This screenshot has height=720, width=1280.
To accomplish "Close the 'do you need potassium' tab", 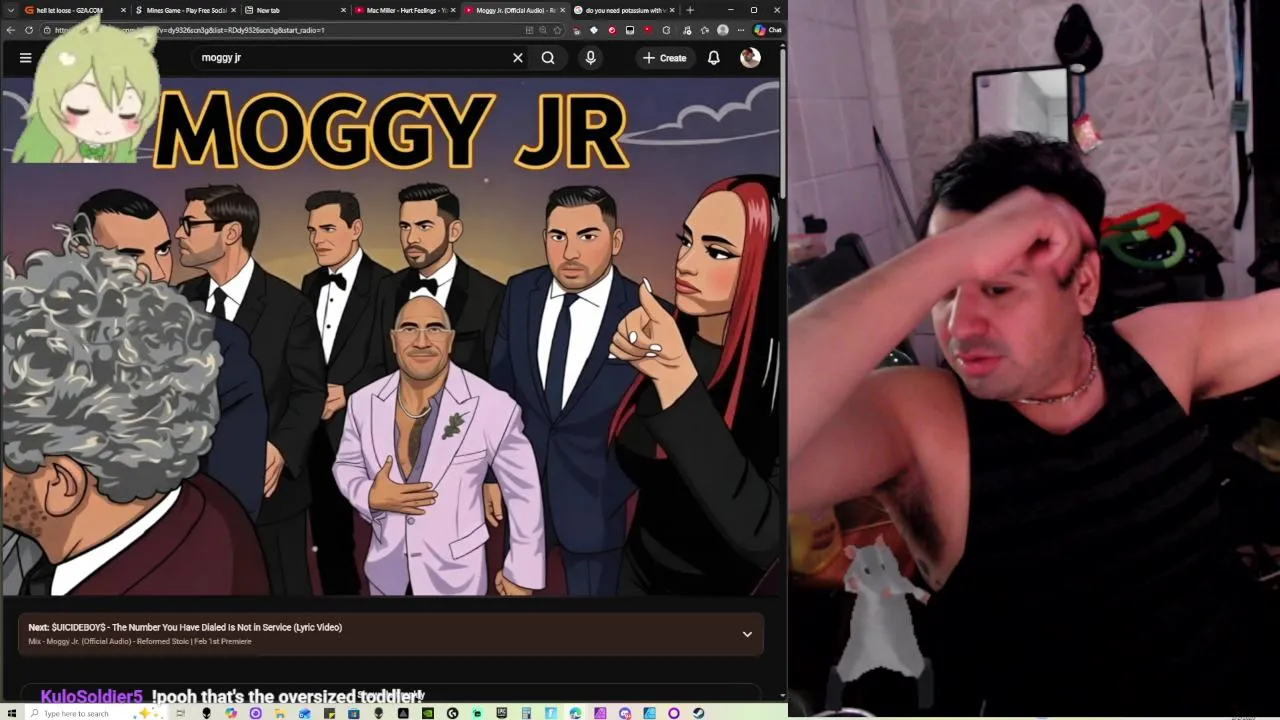I will pos(672,10).
